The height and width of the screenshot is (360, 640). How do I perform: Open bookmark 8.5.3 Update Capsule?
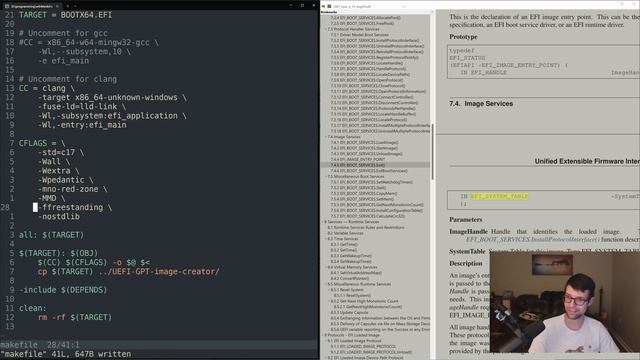(349, 313)
